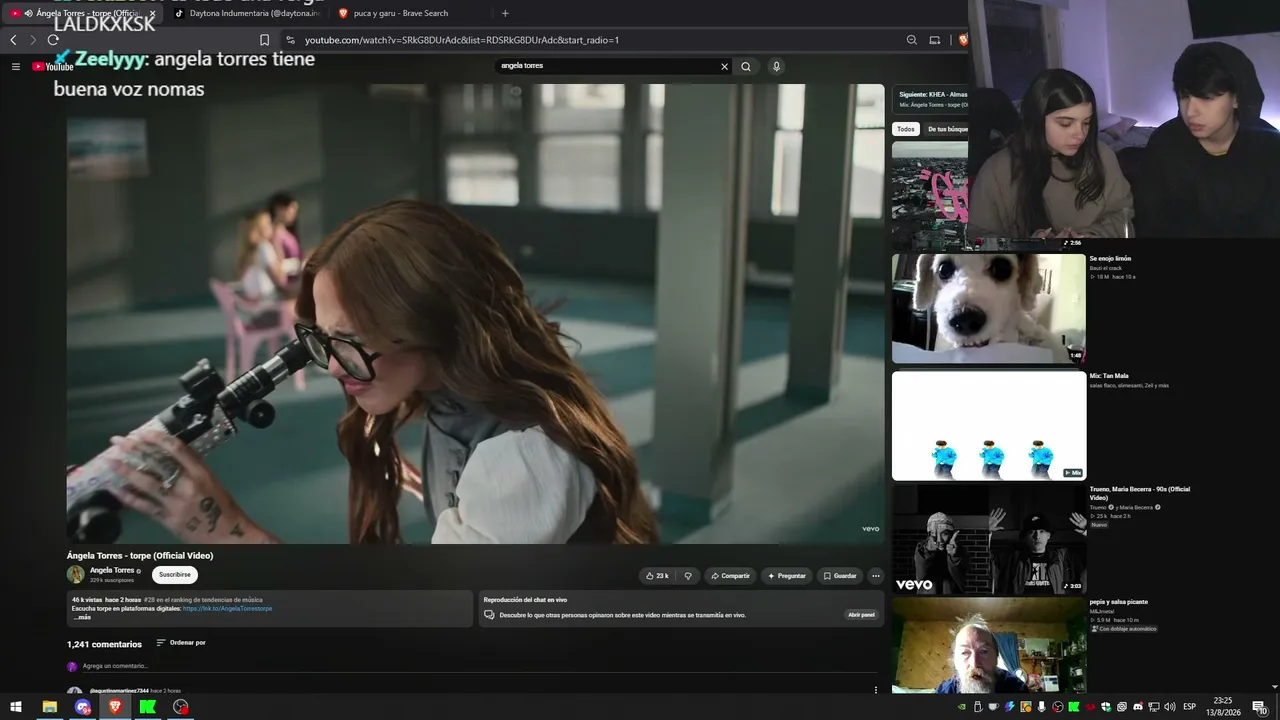Viewport: 1280px width, 720px height.
Task: Open the Se enojo limón video thumbnail
Action: click(989, 308)
